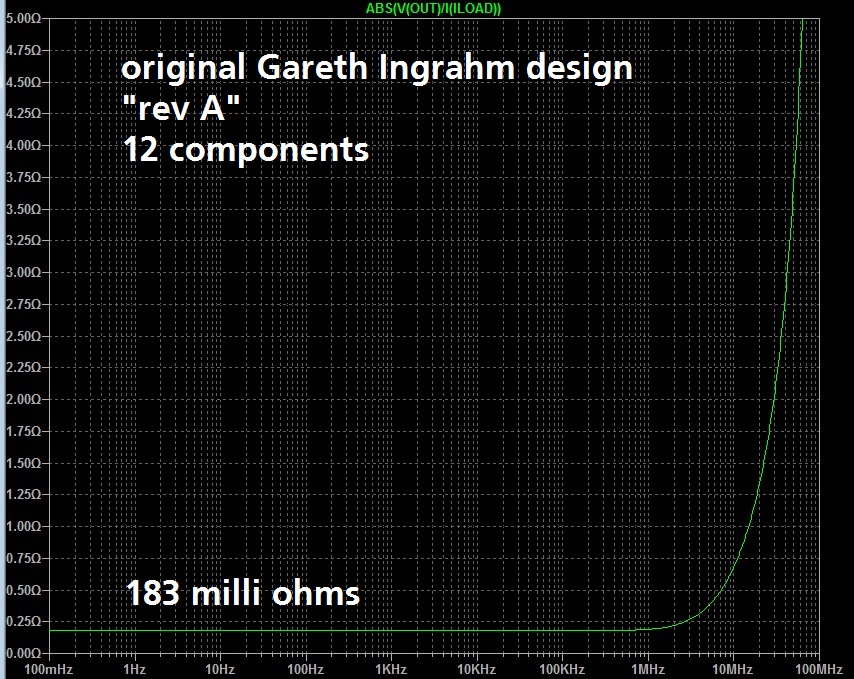Click the "12 components" annotation text
Viewport: 854px width, 679px height.
coord(246,150)
